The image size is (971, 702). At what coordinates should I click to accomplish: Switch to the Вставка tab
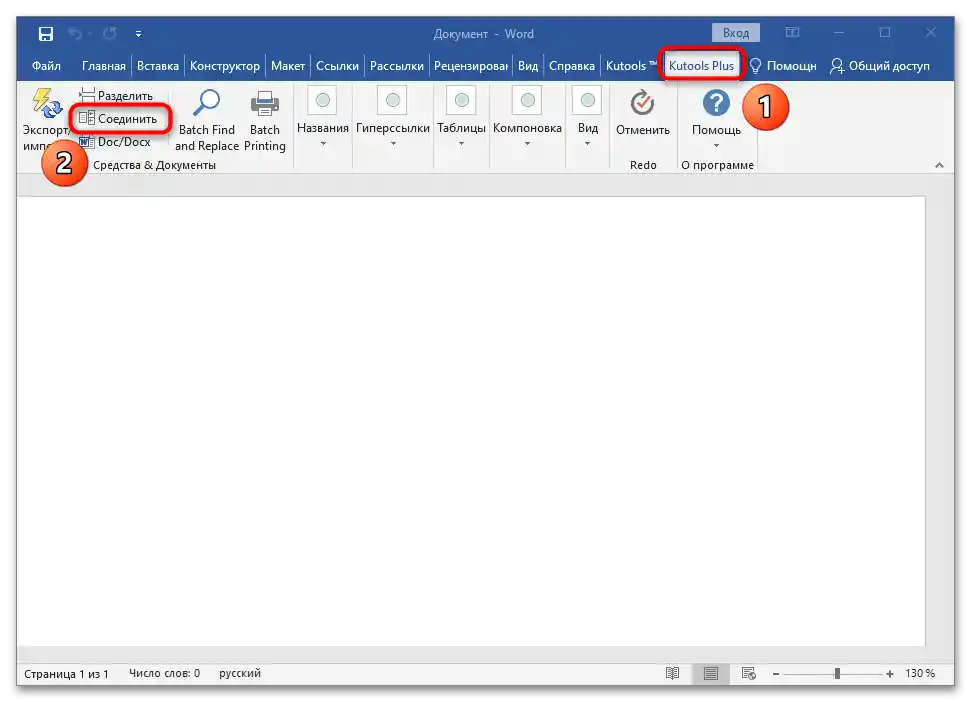point(158,66)
